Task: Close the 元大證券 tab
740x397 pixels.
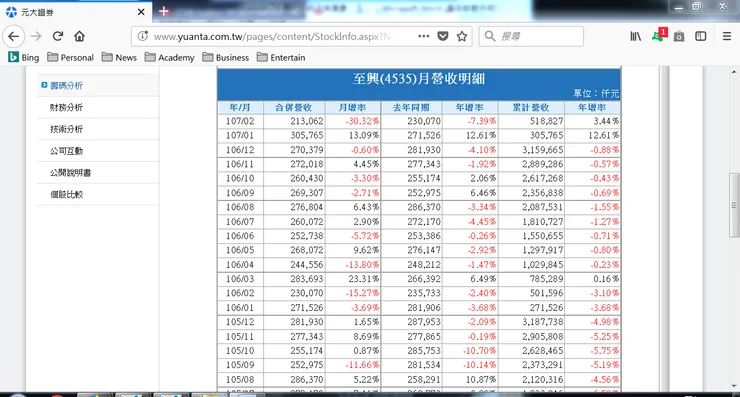Action: (141, 12)
